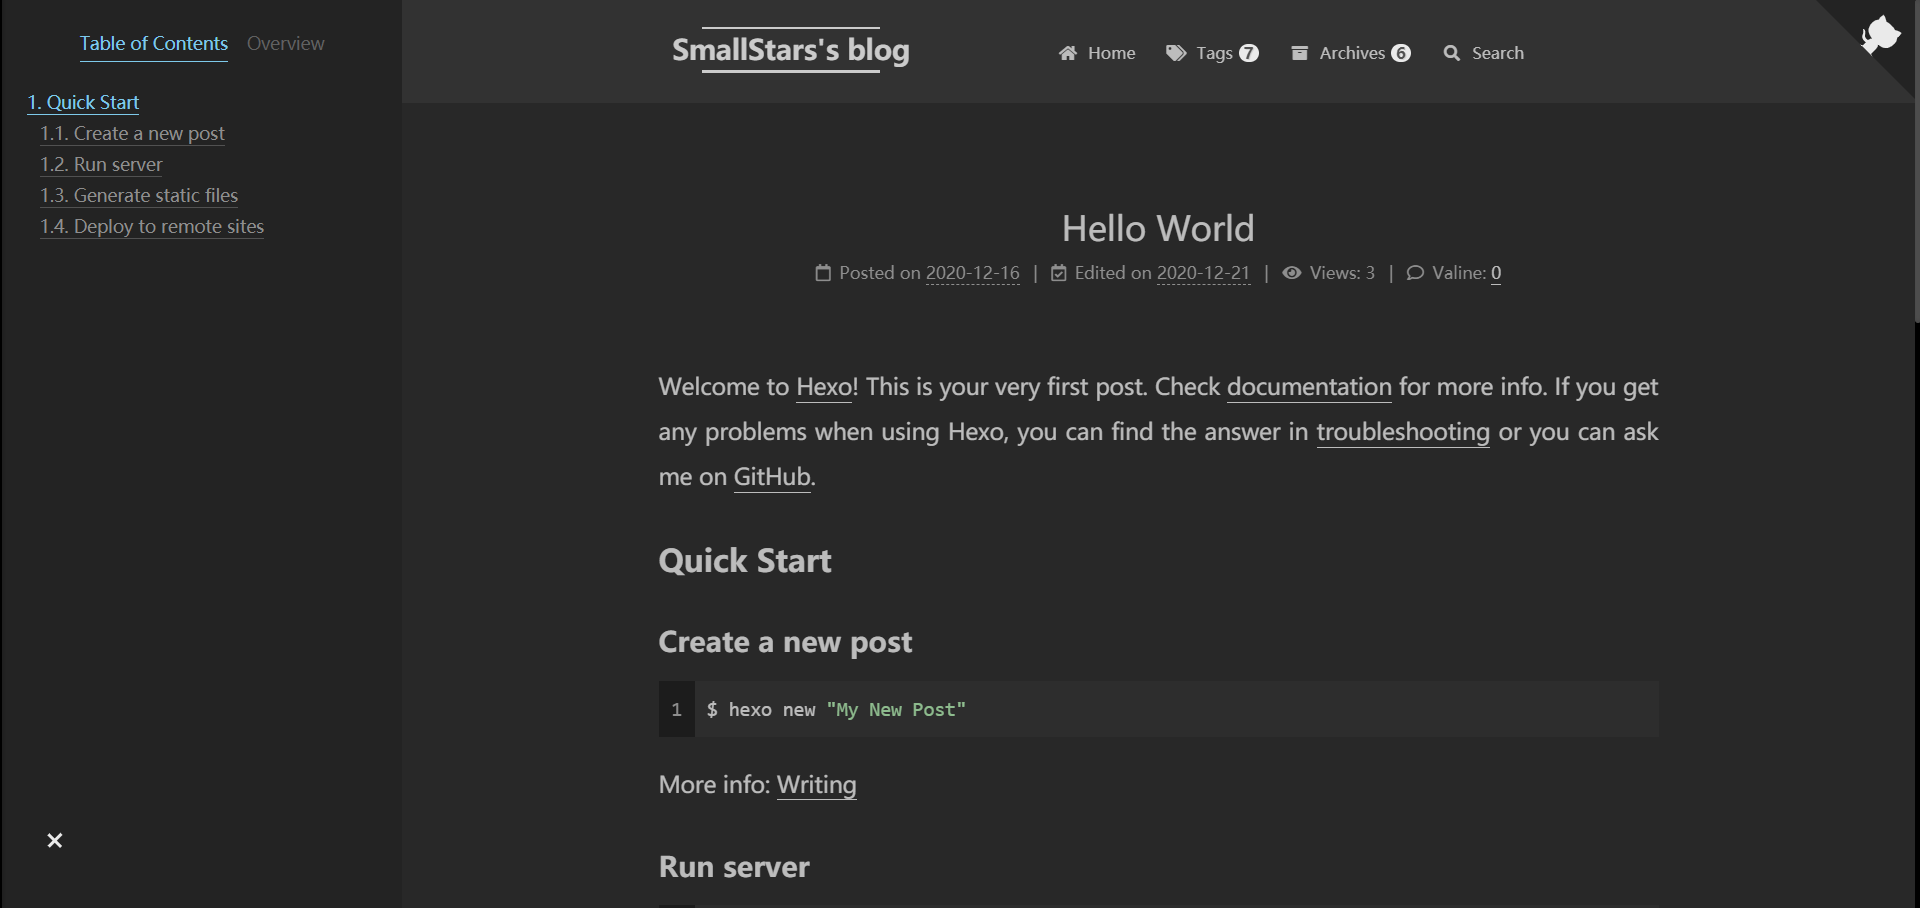Open the Writing link after More info
1920x908 pixels.
(x=817, y=785)
